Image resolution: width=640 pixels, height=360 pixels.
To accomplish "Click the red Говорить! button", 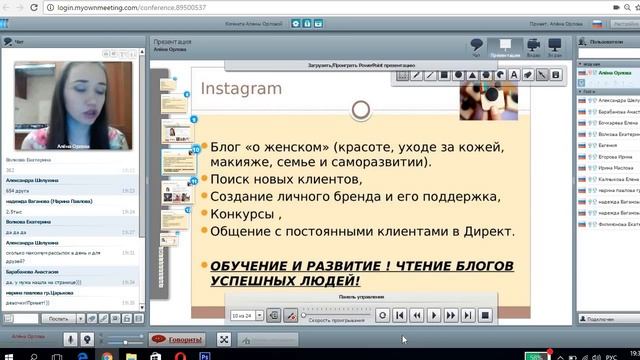I will [178, 340].
